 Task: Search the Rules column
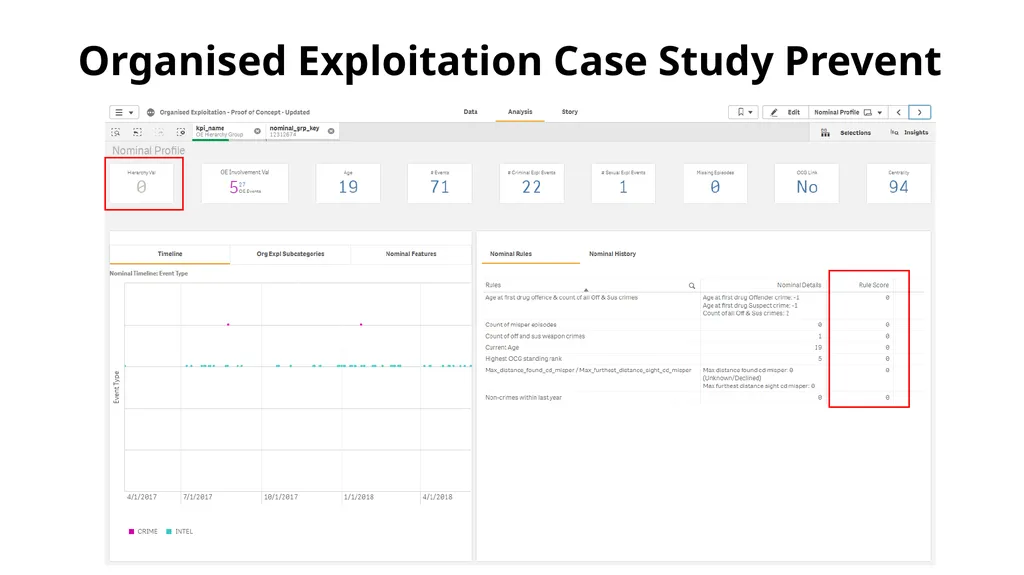(x=692, y=286)
